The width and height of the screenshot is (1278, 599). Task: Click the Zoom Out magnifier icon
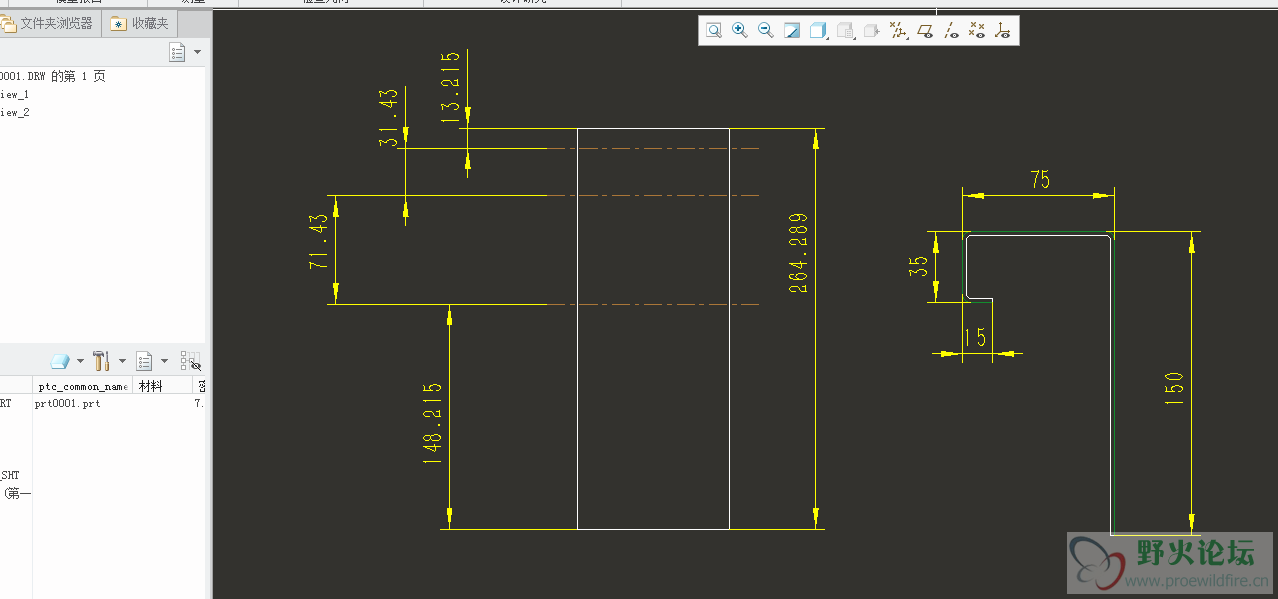(766, 31)
